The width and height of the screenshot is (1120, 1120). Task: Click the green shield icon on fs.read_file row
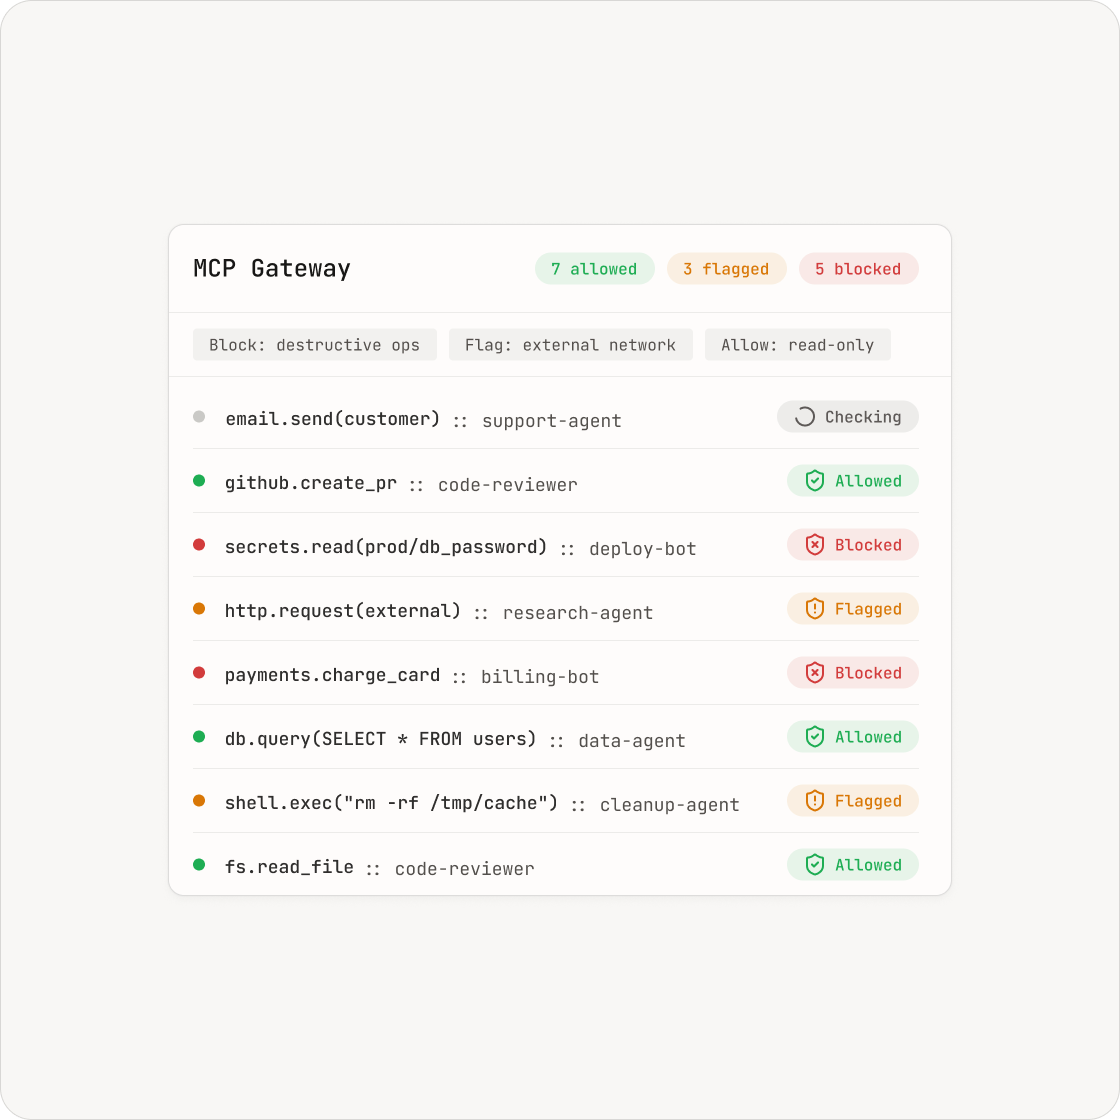click(814, 864)
